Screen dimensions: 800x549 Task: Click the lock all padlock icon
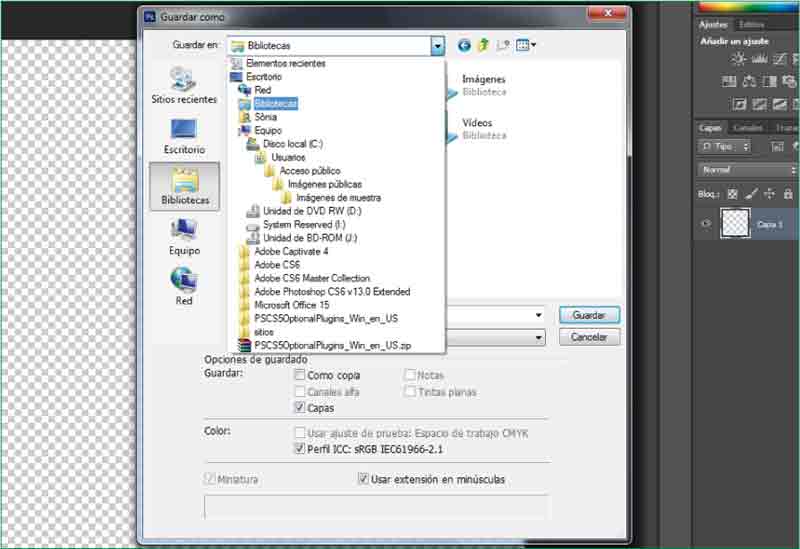coord(789,194)
